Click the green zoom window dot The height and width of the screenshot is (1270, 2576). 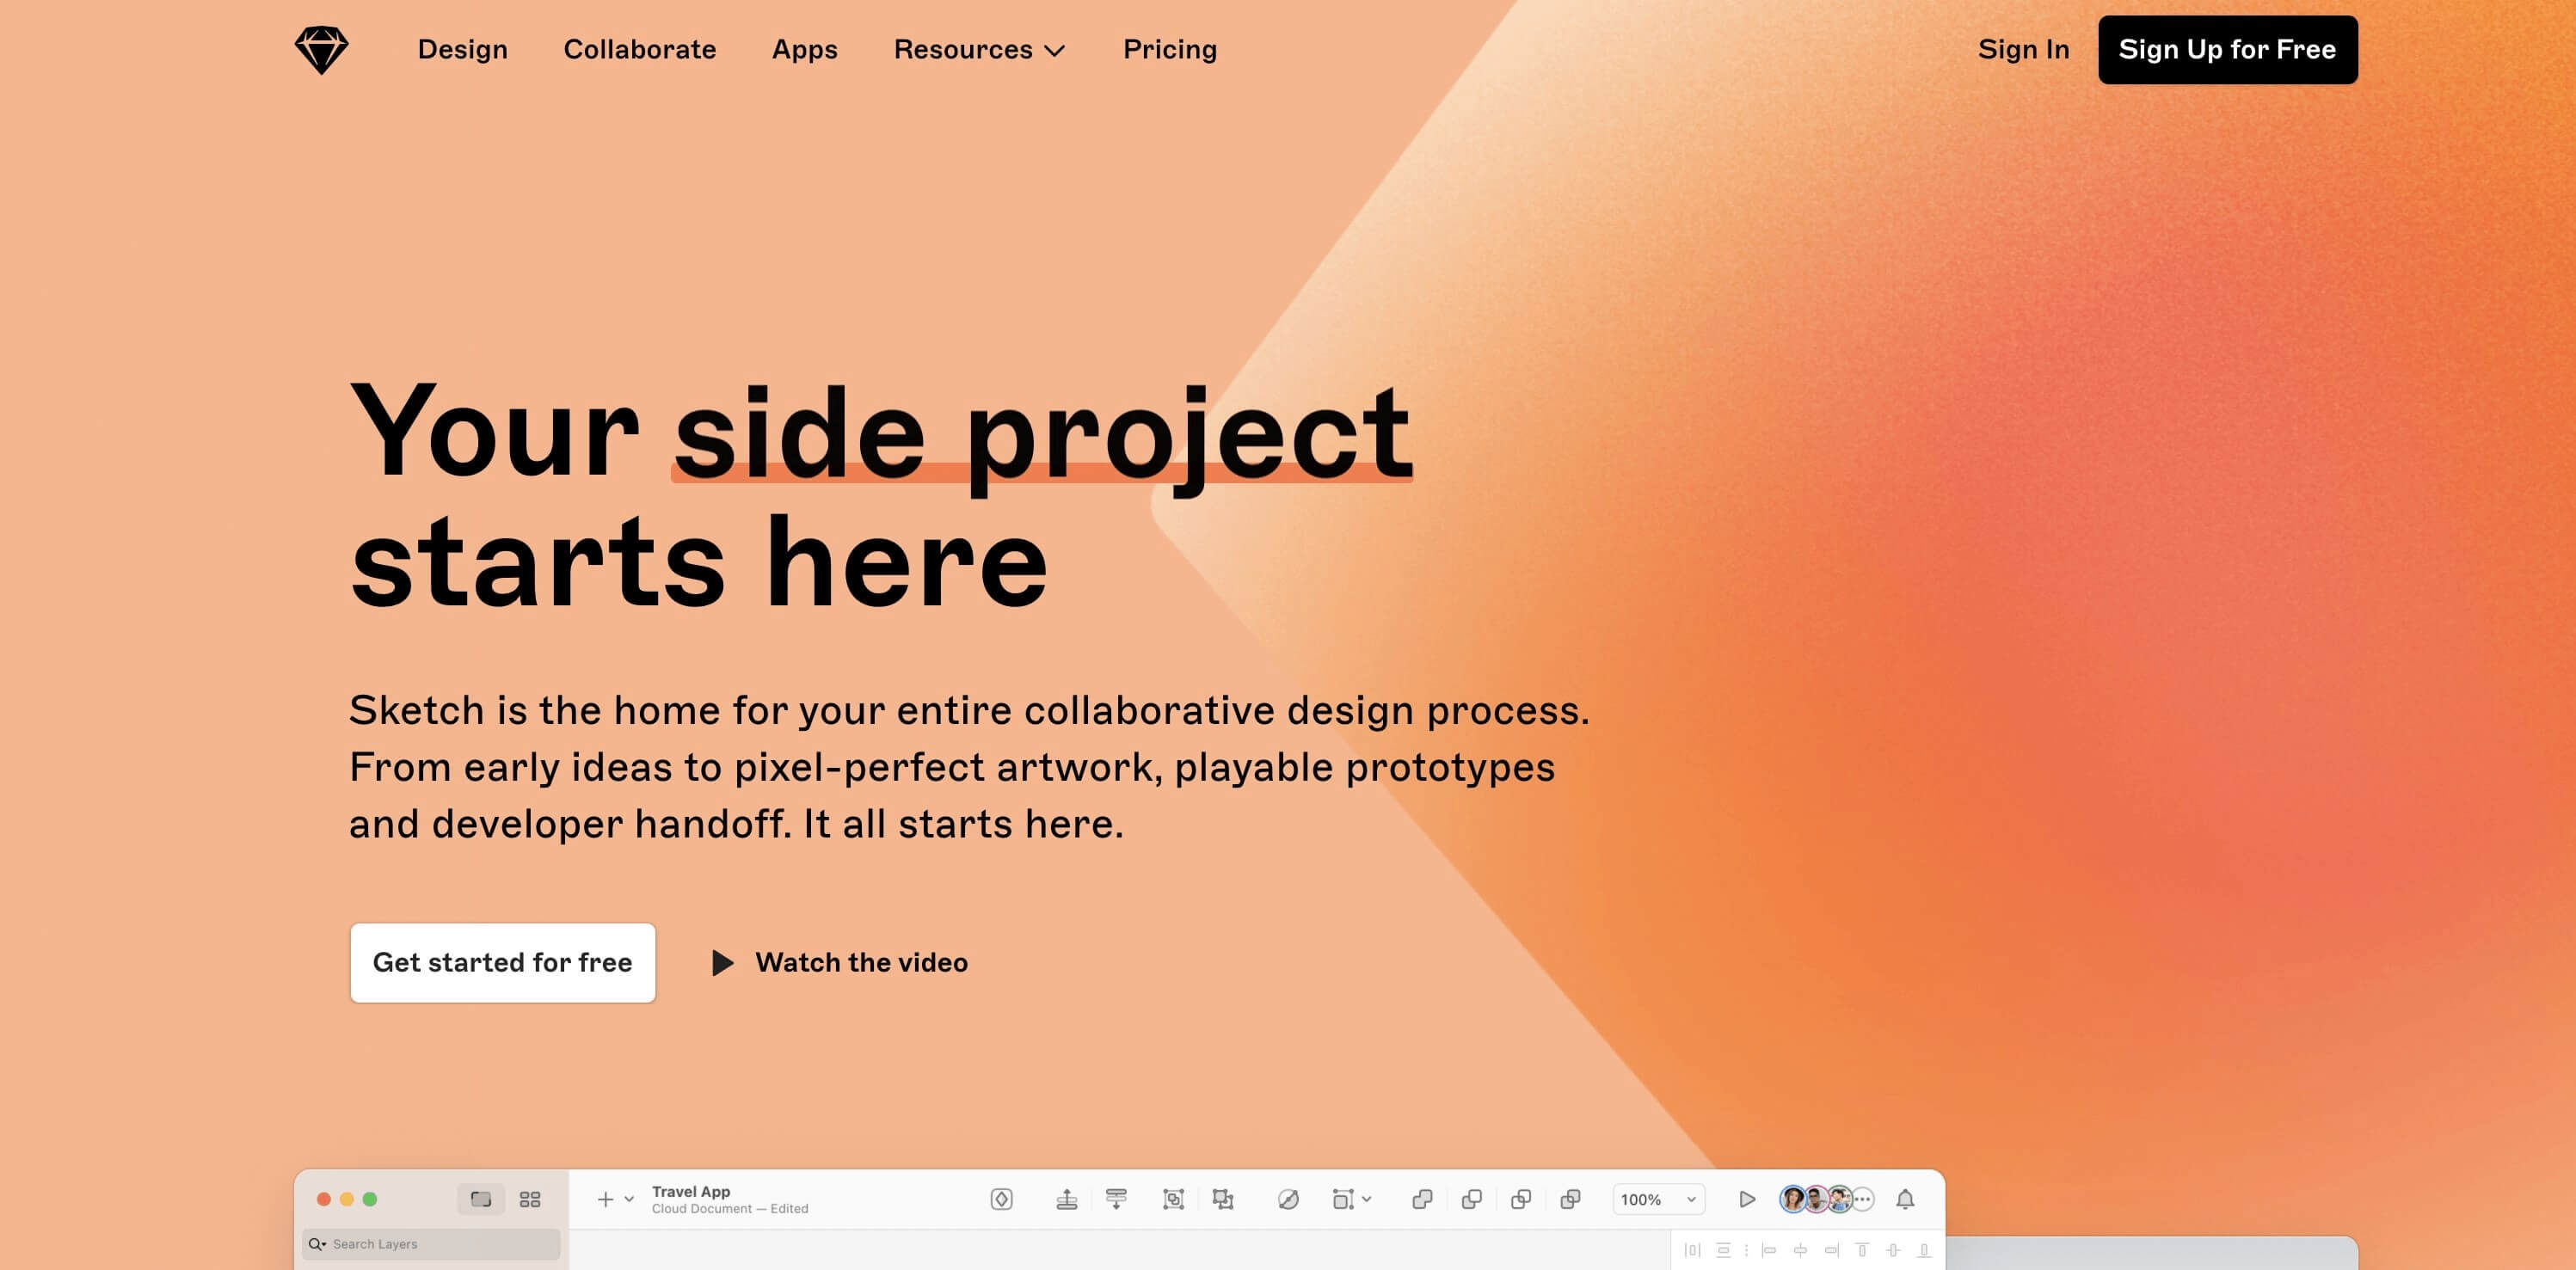pos(370,1199)
